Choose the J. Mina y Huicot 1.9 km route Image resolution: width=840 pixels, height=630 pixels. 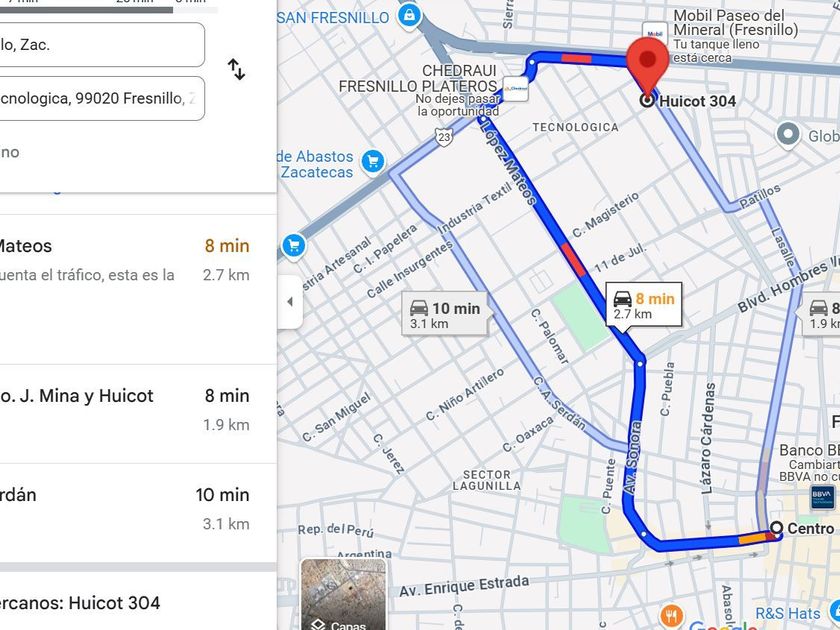(x=138, y=414)
